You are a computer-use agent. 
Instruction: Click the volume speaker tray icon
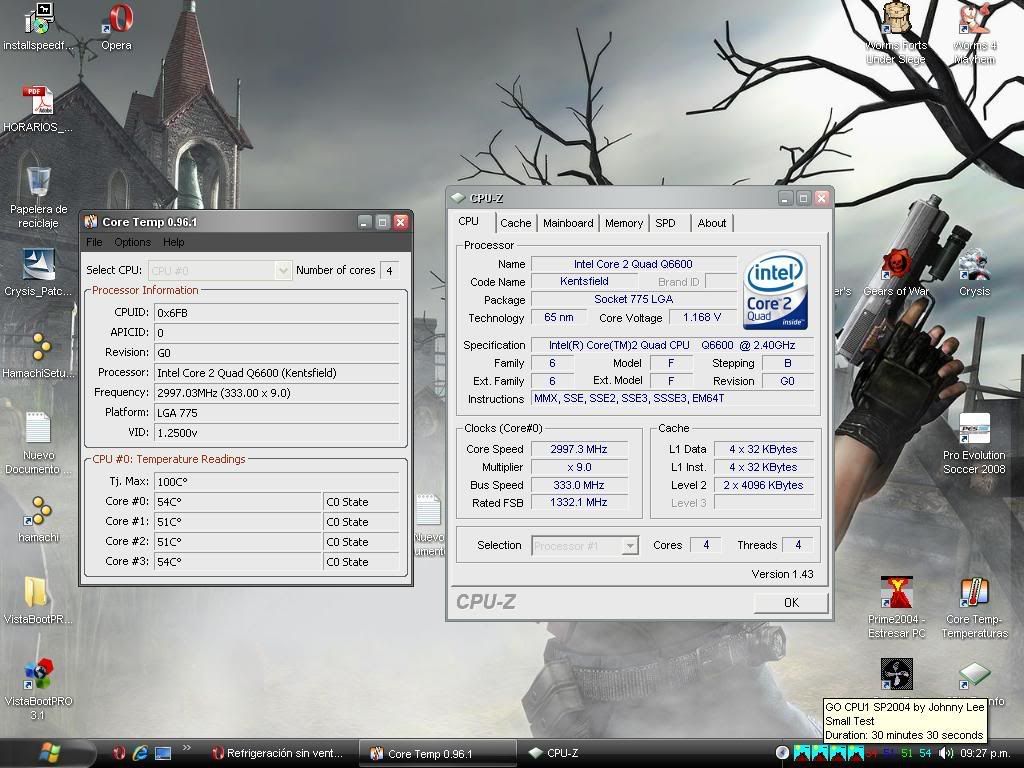946,754
